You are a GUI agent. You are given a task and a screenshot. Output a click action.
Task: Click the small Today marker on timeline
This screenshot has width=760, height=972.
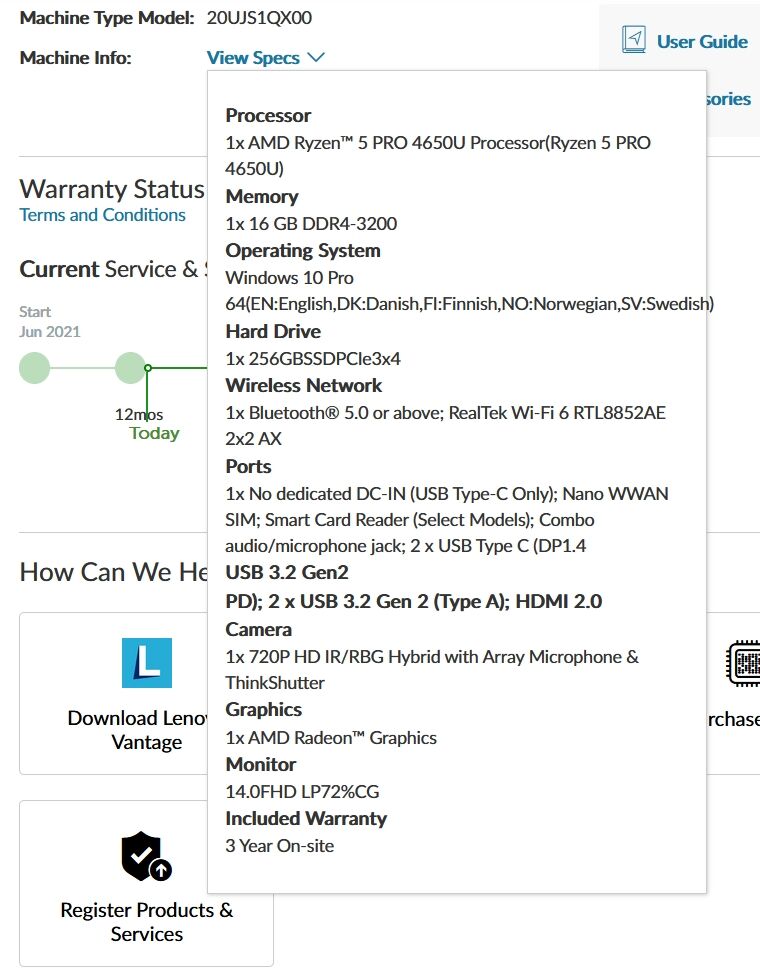click(x=148, y=368)
